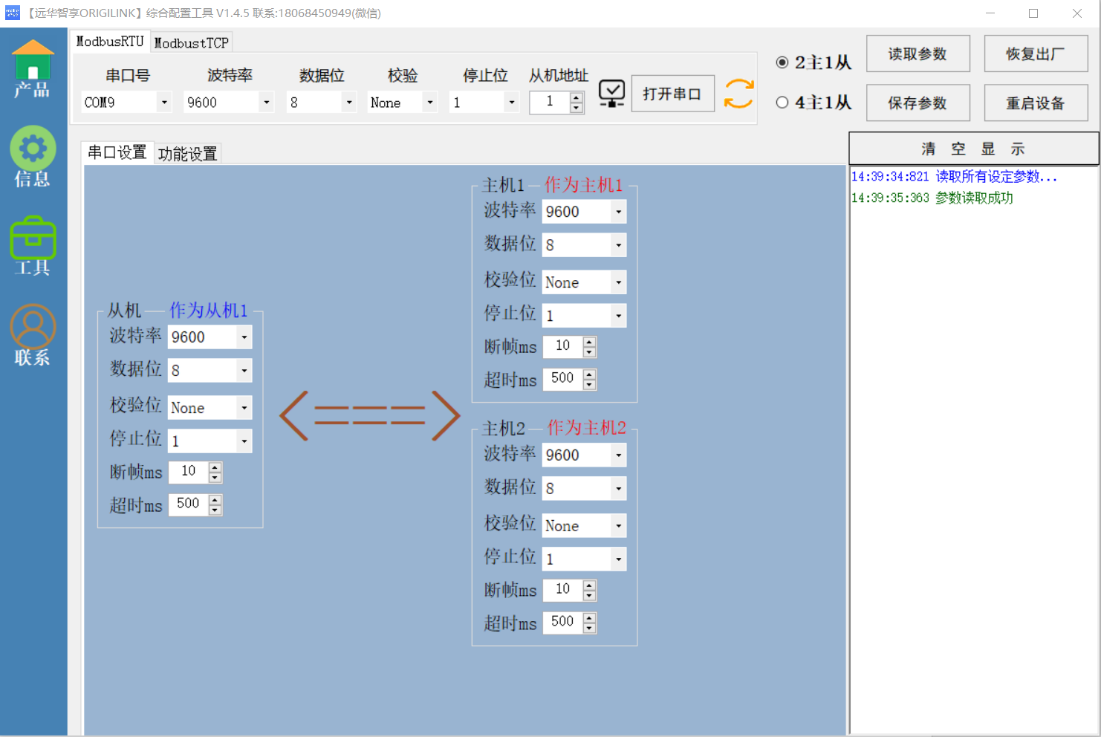
Task: Click the app logo in title bar
Action: (x=12, y=13)
